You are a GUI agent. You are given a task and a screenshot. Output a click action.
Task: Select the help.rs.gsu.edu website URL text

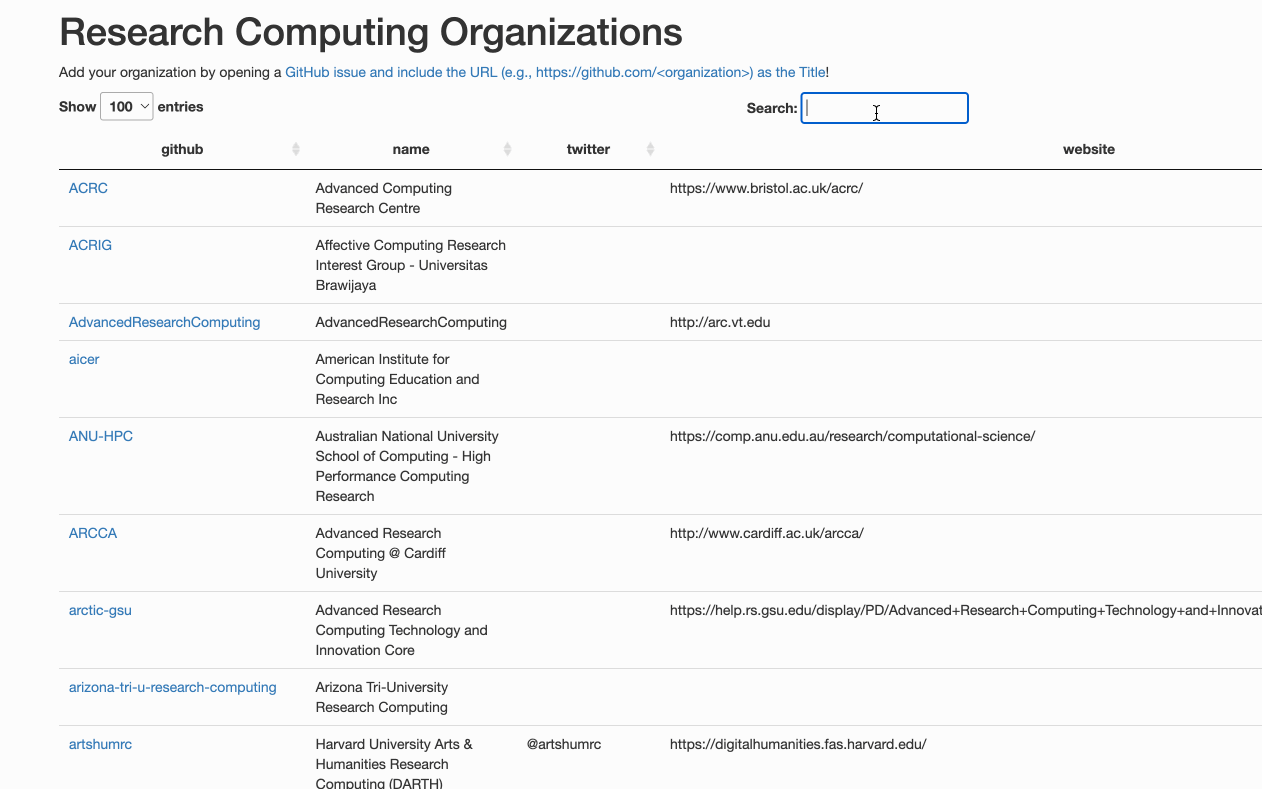(966, 610)
